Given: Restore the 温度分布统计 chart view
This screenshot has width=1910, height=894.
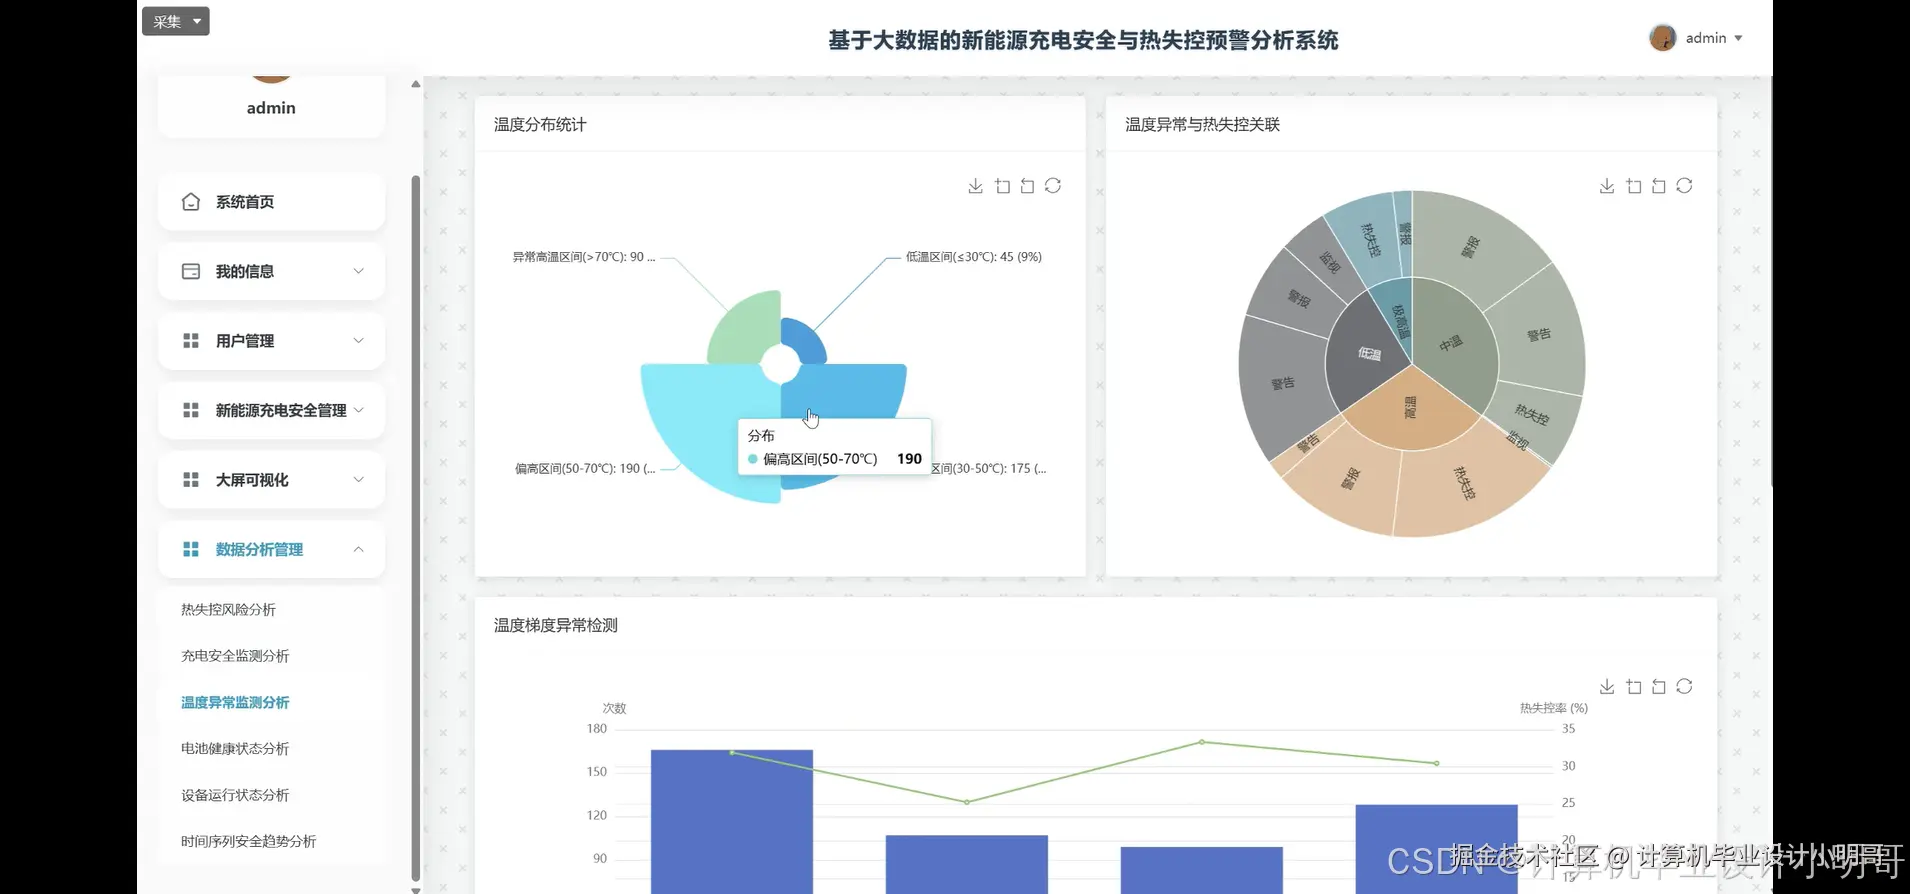Looking at the screenshot, I should coord(1053,186).
